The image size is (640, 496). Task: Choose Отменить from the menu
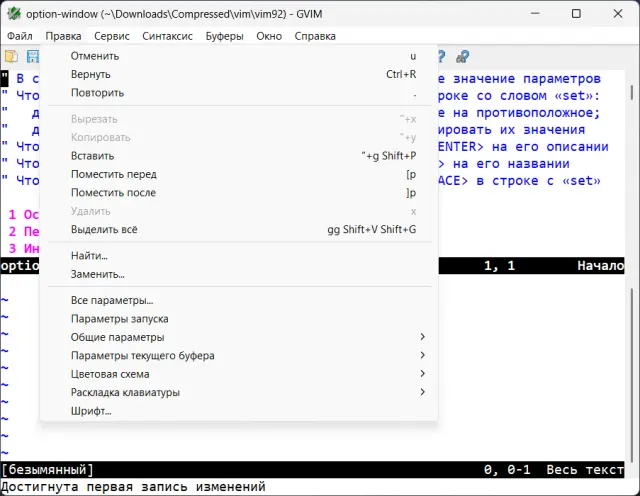(x=240, y=56)
